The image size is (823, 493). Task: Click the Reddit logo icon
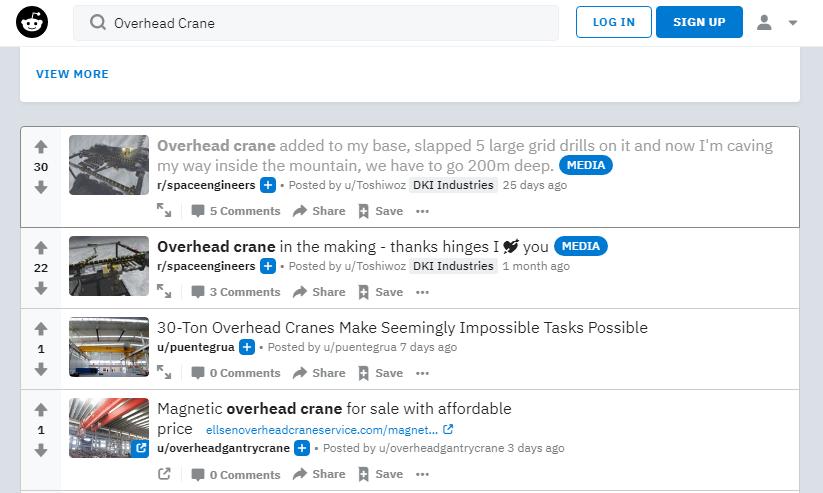[x=32, y=22]
